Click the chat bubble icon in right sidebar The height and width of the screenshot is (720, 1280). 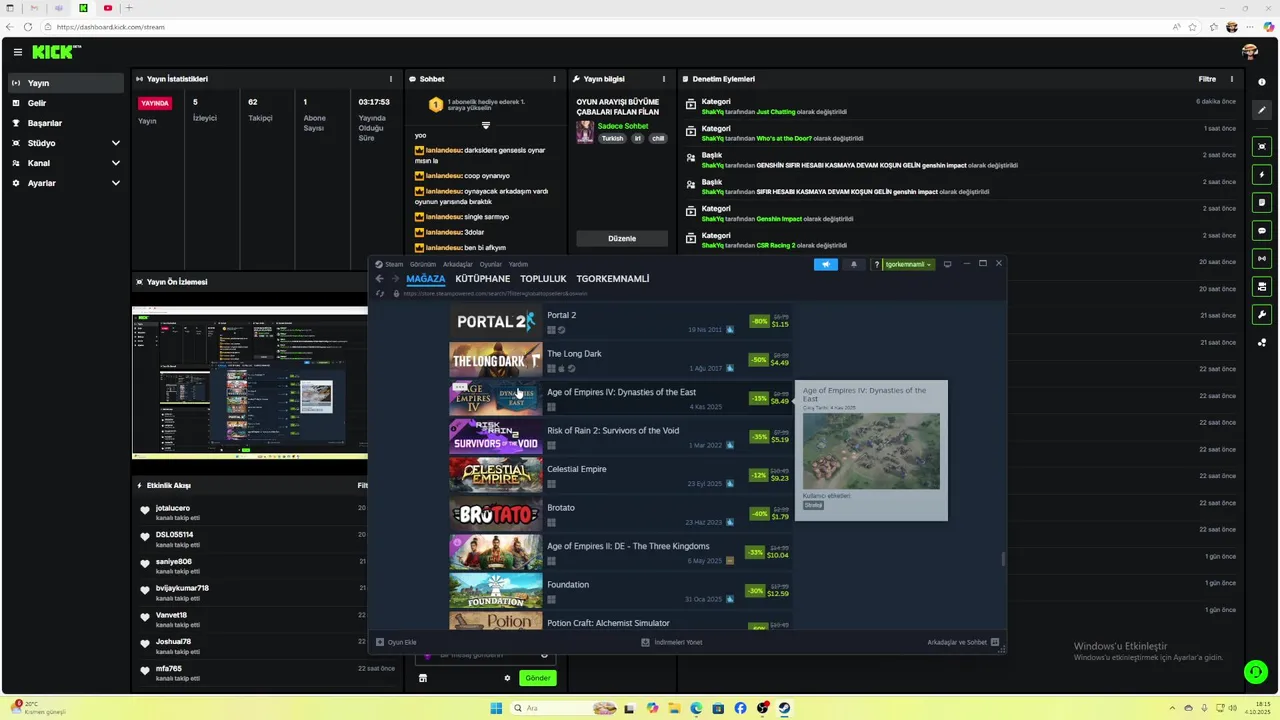point(1262,231)
